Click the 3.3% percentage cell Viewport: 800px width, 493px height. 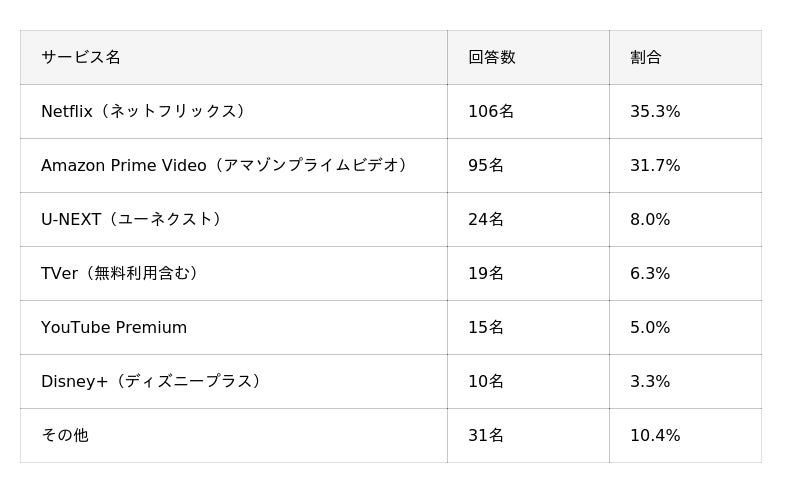point(650,382)
